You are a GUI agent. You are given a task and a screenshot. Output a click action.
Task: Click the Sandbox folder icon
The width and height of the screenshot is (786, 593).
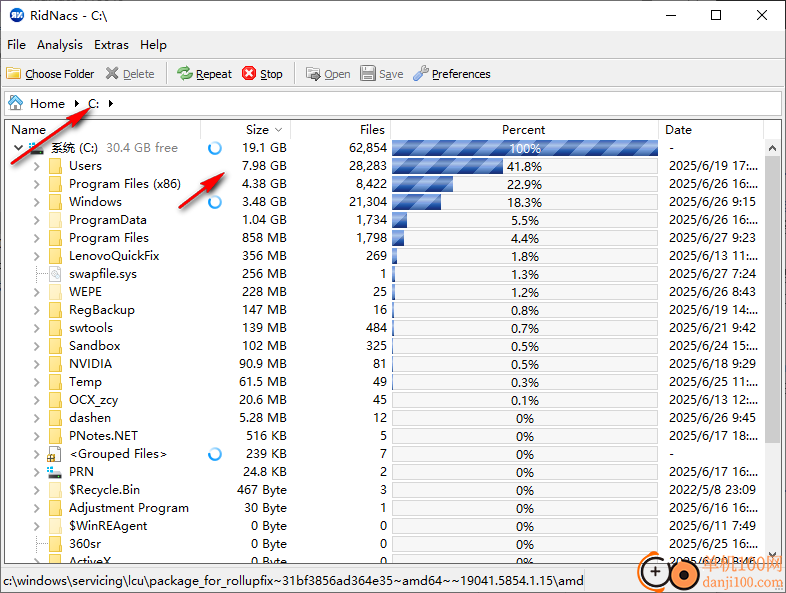[x=56, y=346]
